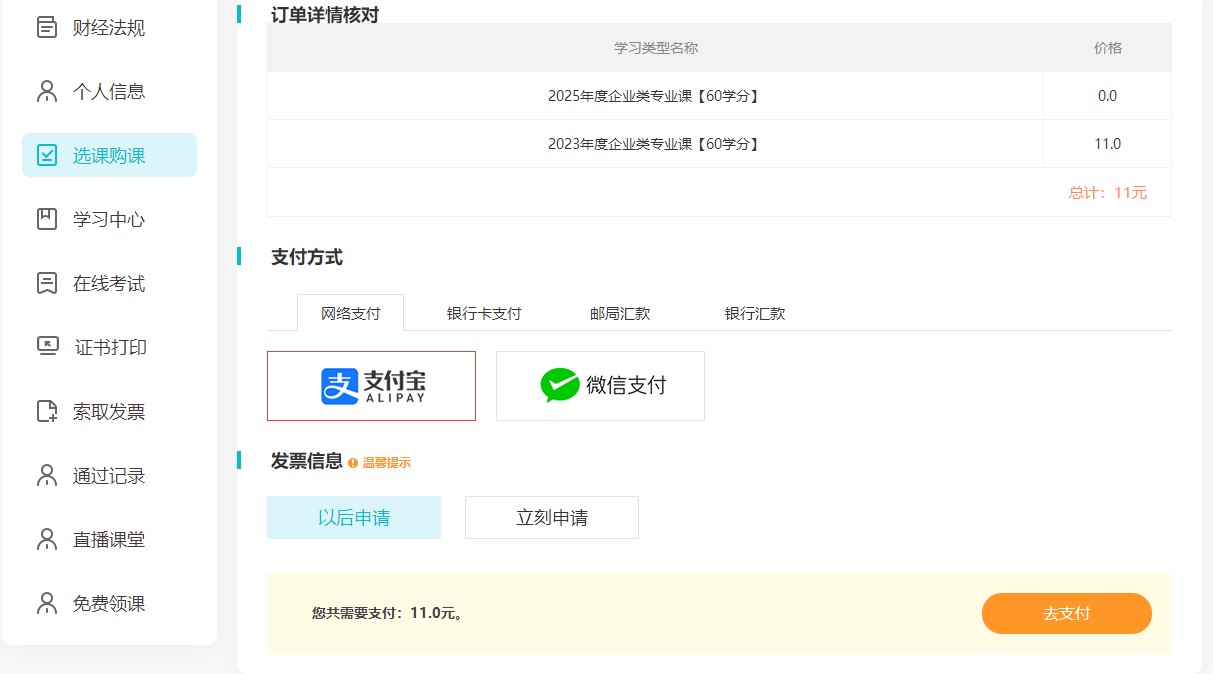
Task: Switch to the 邮局汇款 tab
Action: point(620,313)
